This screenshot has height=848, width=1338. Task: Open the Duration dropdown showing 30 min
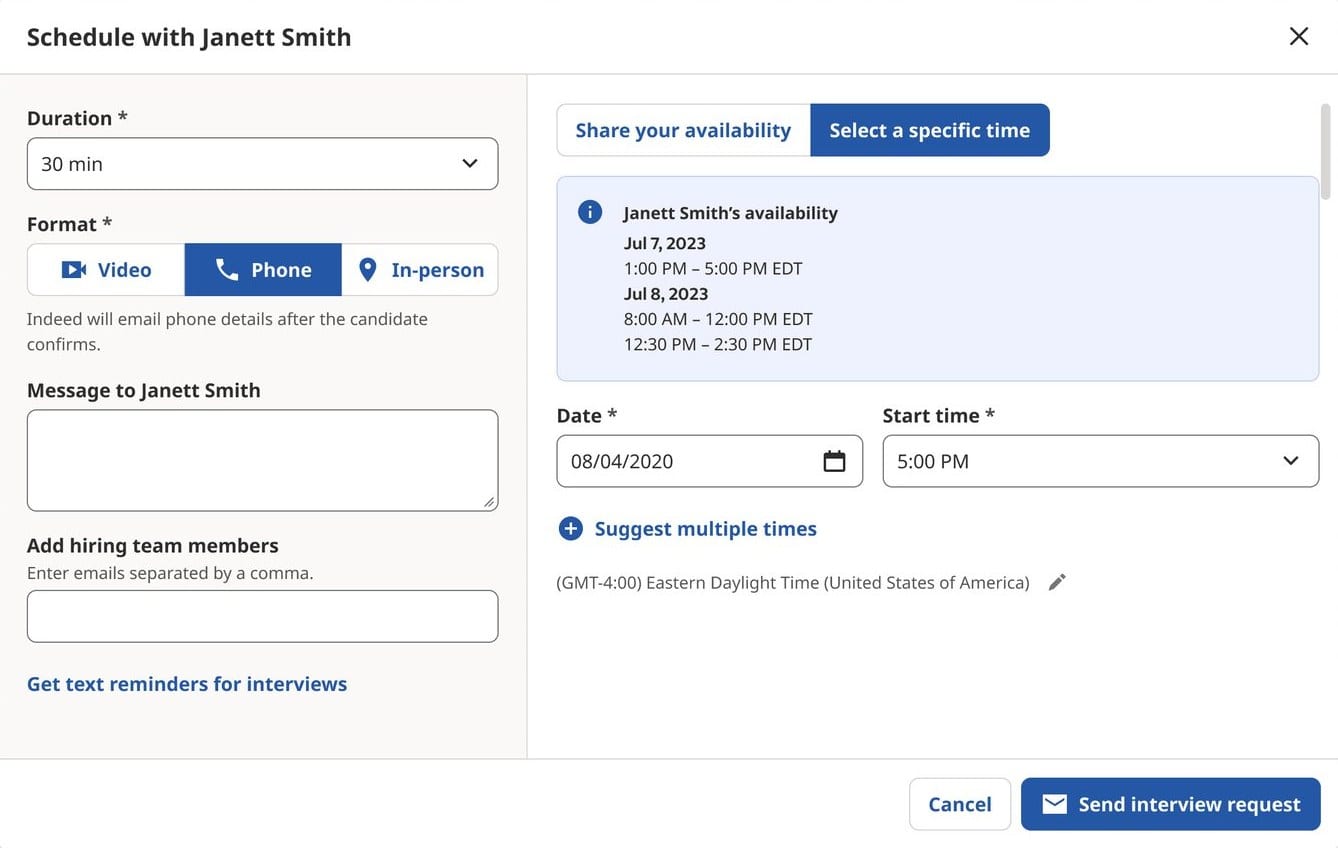[262, 164]
